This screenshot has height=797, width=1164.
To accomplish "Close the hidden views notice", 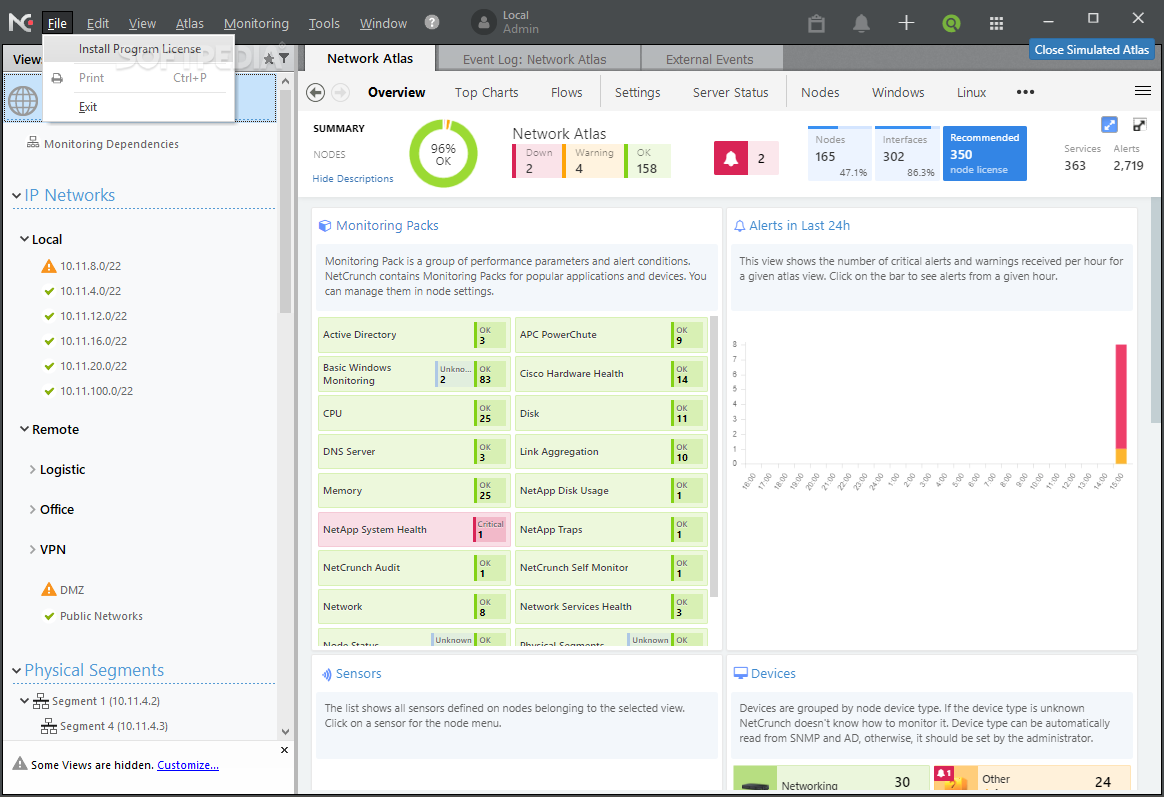I will (284, 750).
